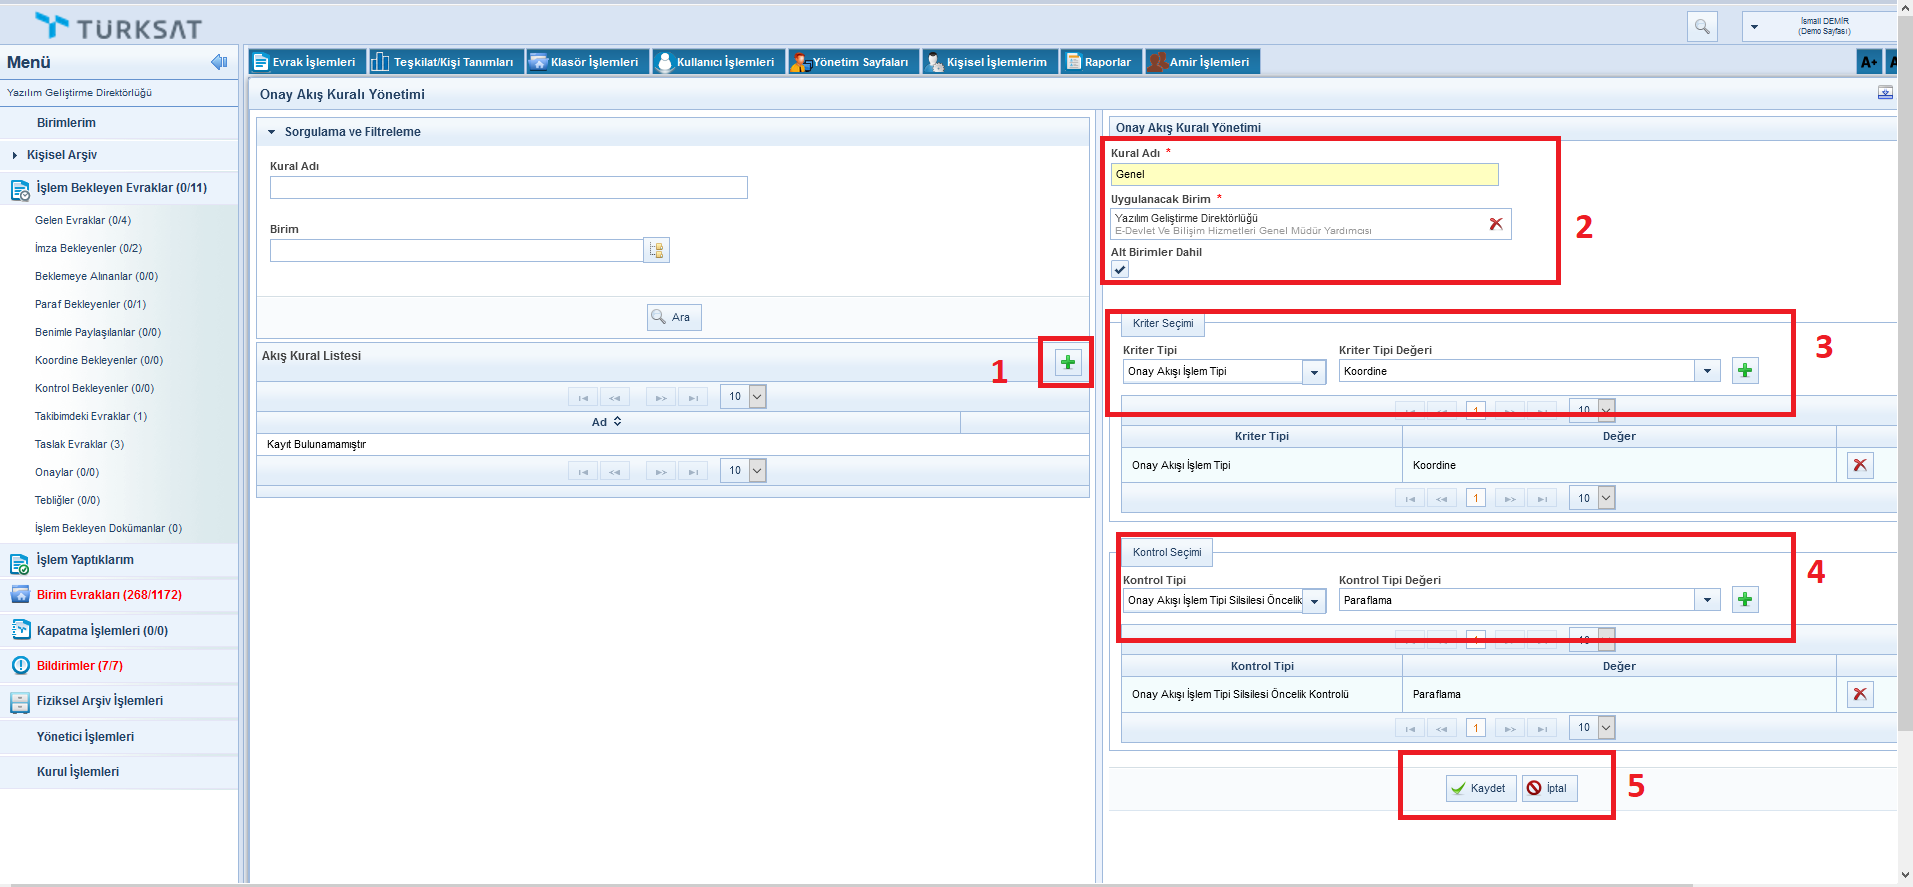
Task: Collapse the Sorgulama ve Filtreleme section
Action: click(271, 132)
